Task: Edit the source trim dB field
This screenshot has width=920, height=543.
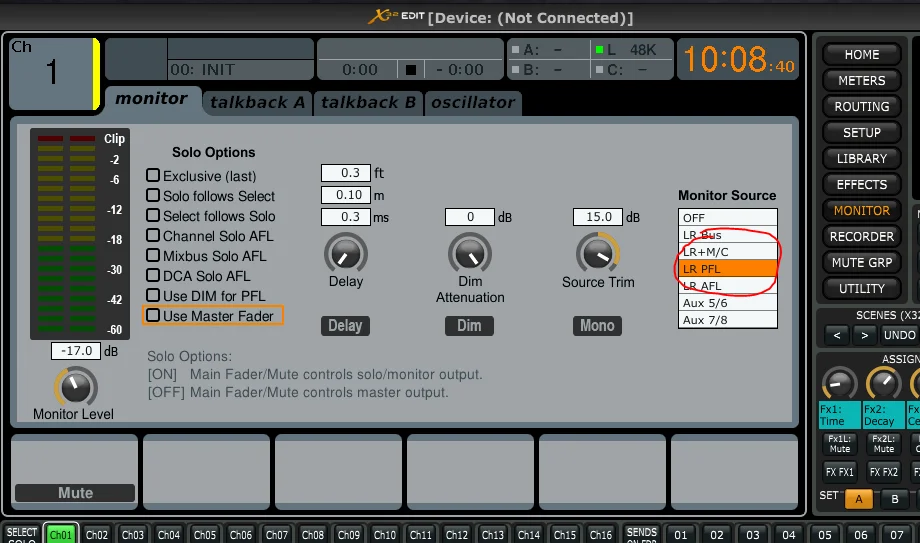Action: [598, 217]
